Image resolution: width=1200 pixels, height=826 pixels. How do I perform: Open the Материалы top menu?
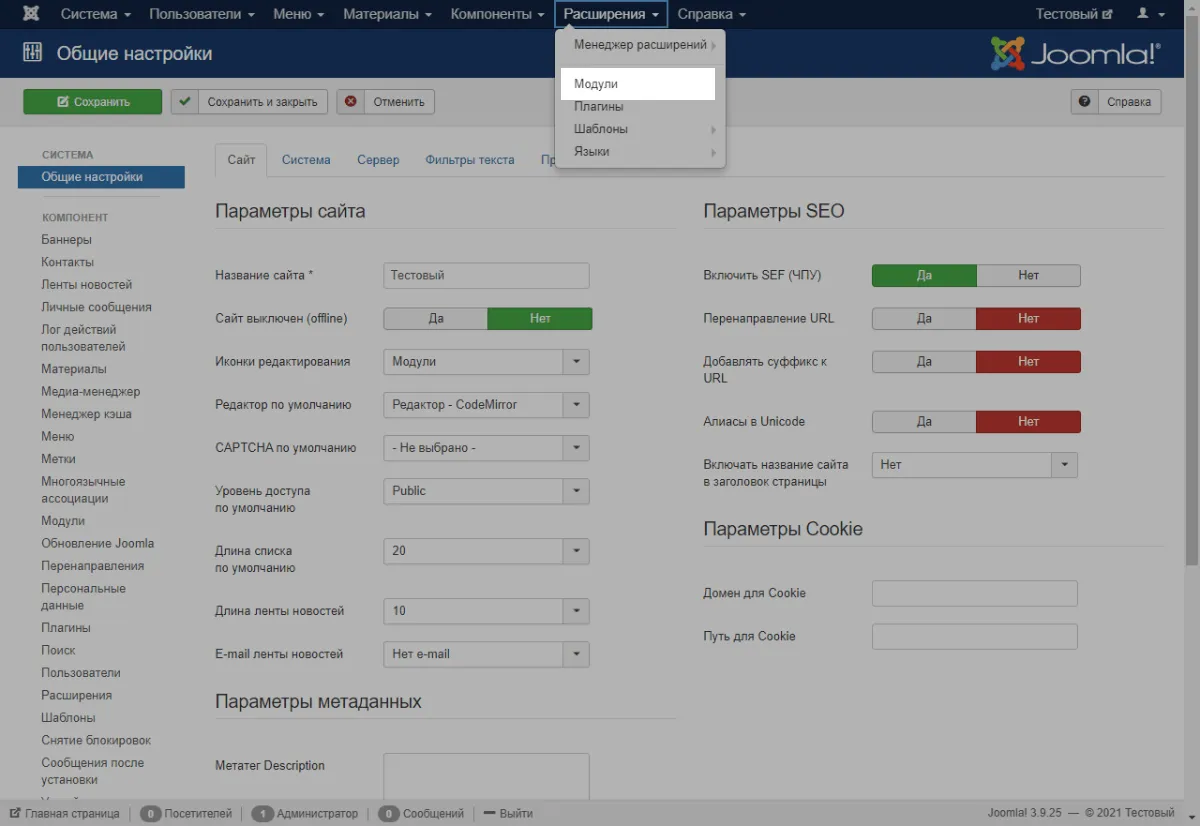pyautogui.click(x=387, y=15)
